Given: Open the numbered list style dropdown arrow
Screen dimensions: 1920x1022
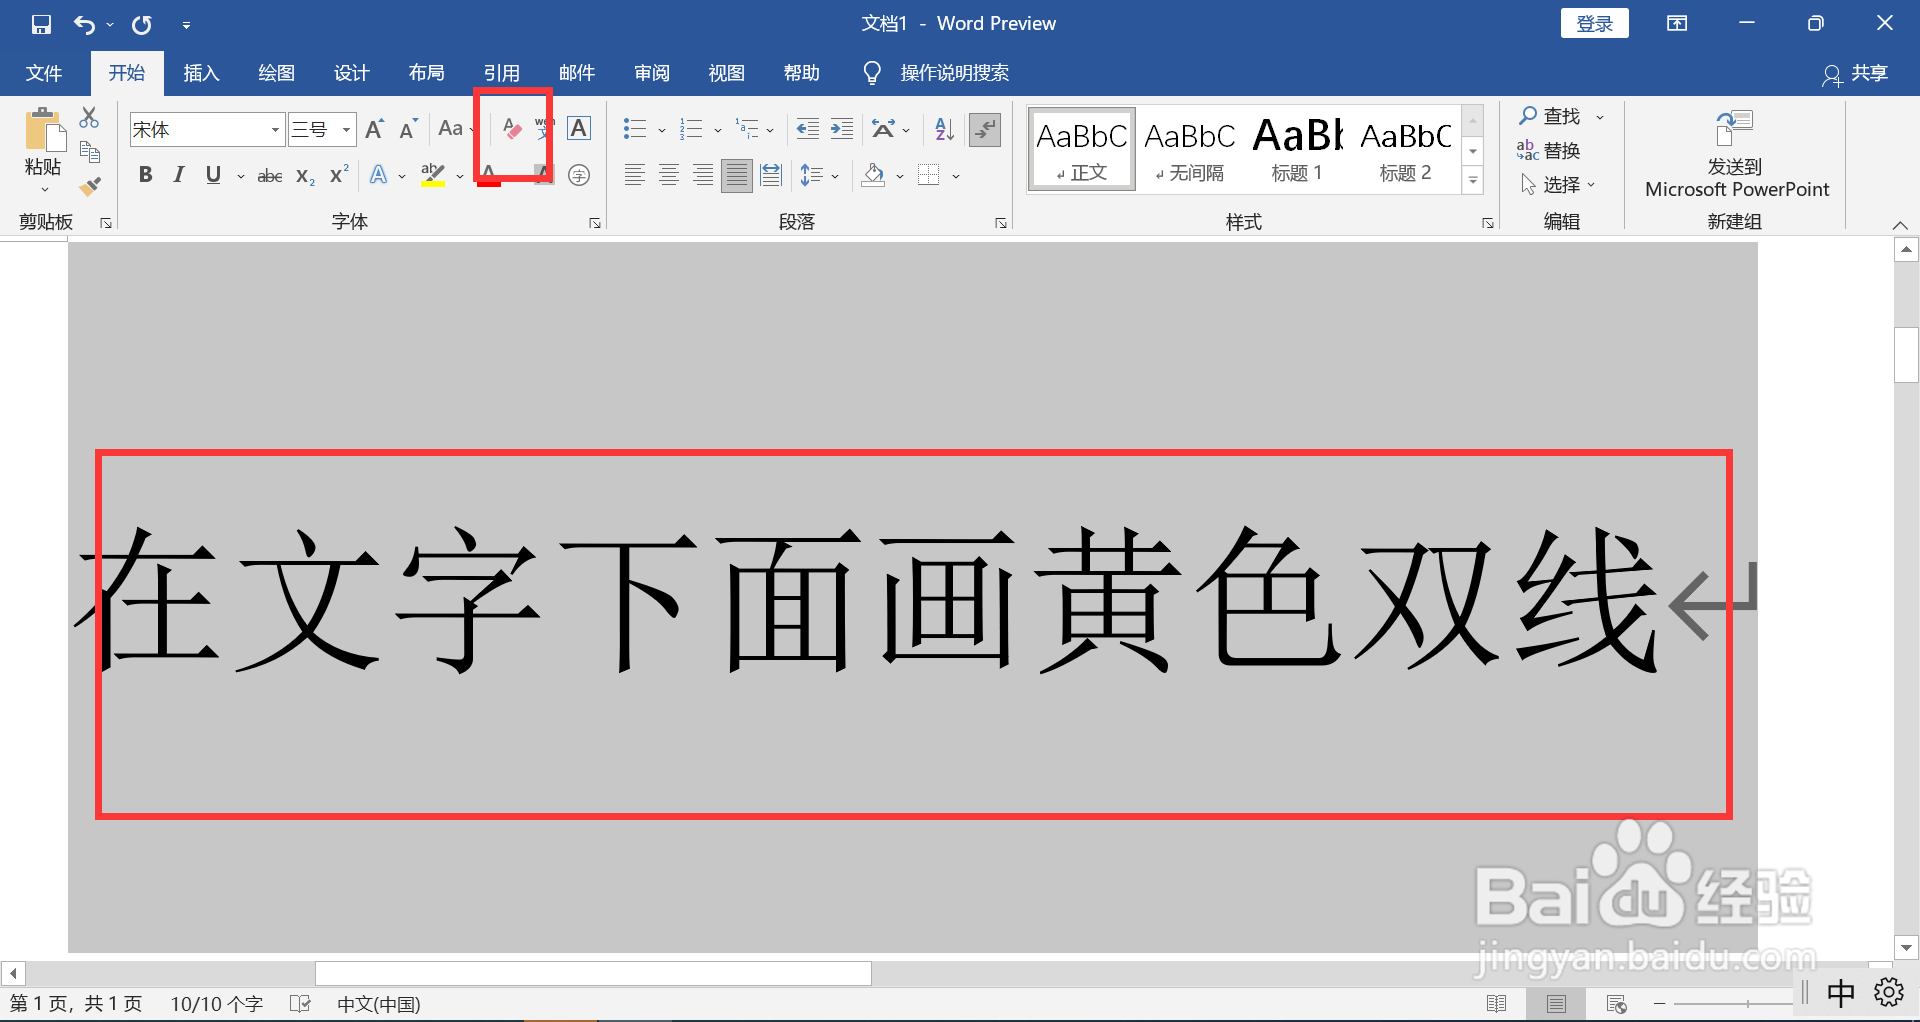Looking at the screenshot, I should coord(718,130).
